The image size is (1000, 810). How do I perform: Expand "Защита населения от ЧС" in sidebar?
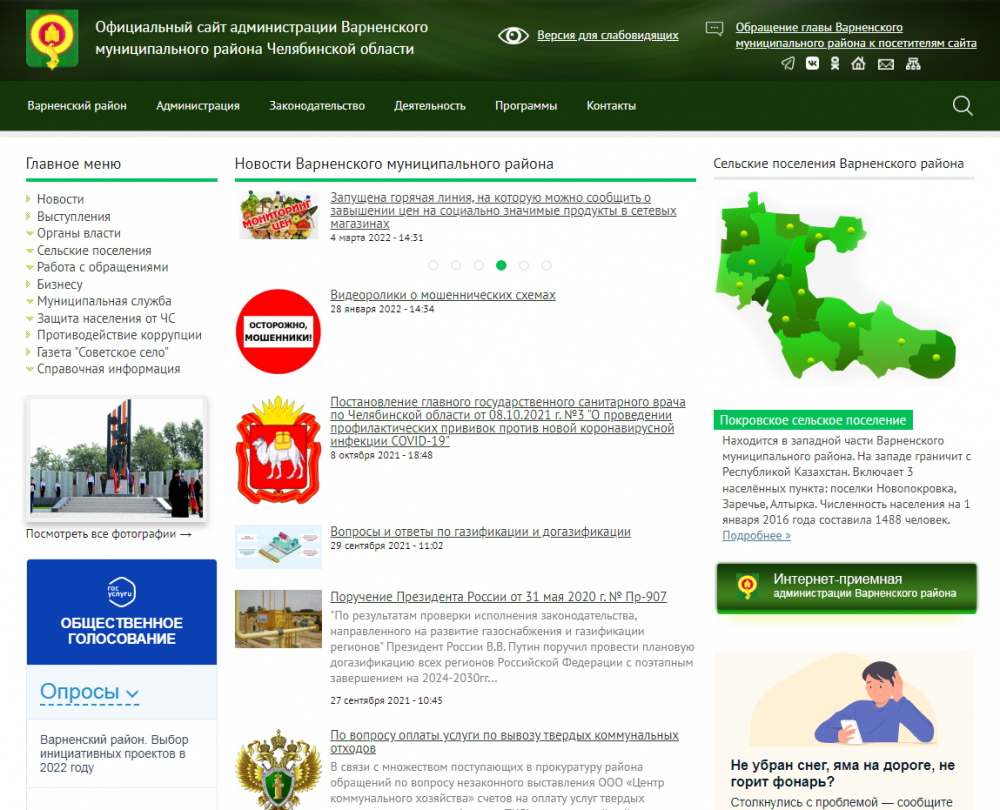coord(105,318)
